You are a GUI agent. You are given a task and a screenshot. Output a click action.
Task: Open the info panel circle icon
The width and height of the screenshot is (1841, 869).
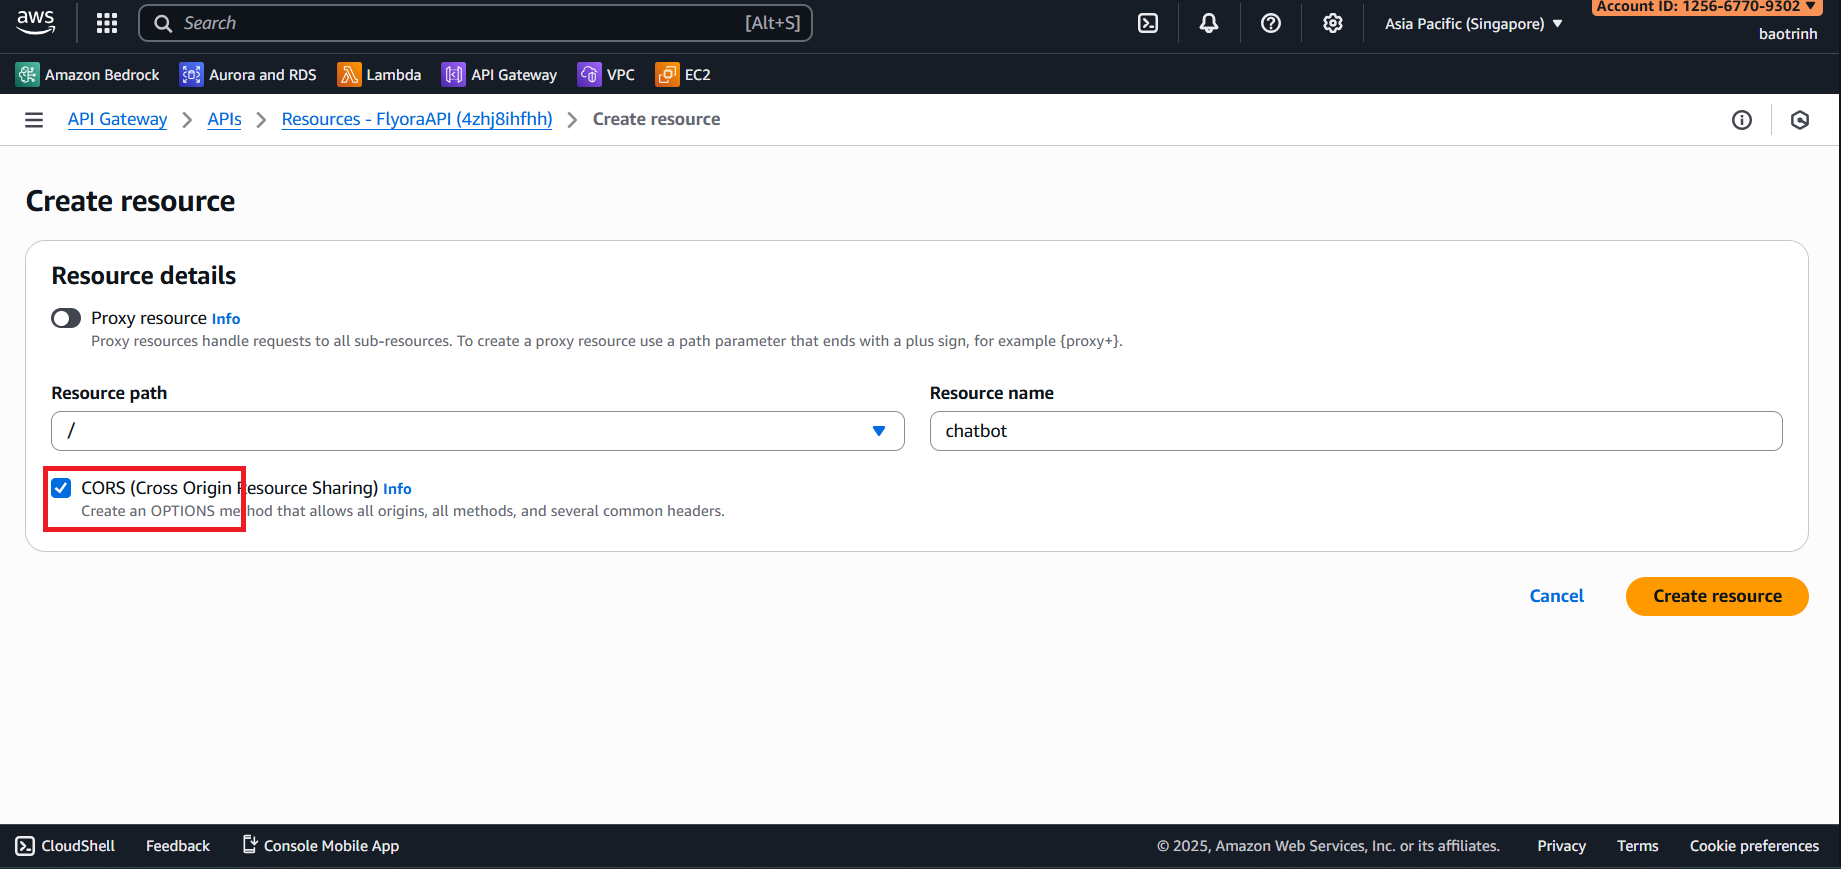1741,120
